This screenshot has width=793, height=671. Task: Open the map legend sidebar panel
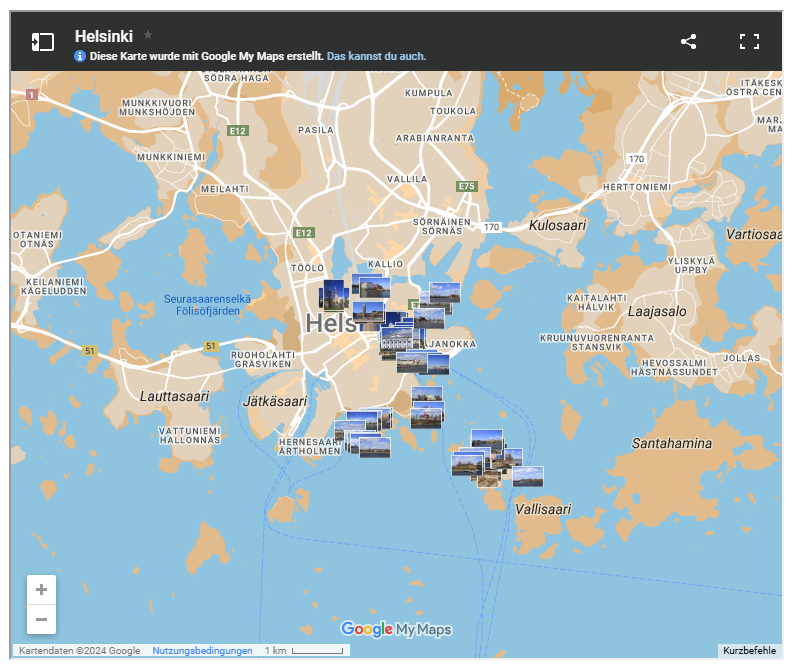[x=42, y=42]
